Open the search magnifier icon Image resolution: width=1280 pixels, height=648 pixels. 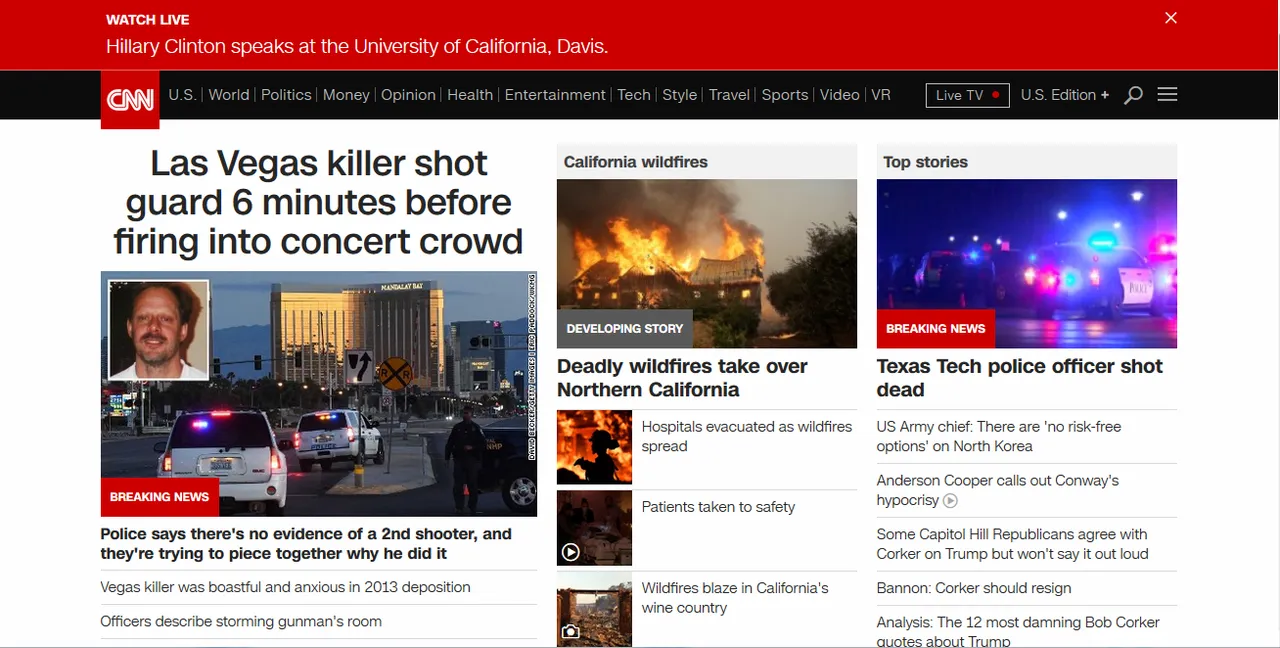point(1133,95)
